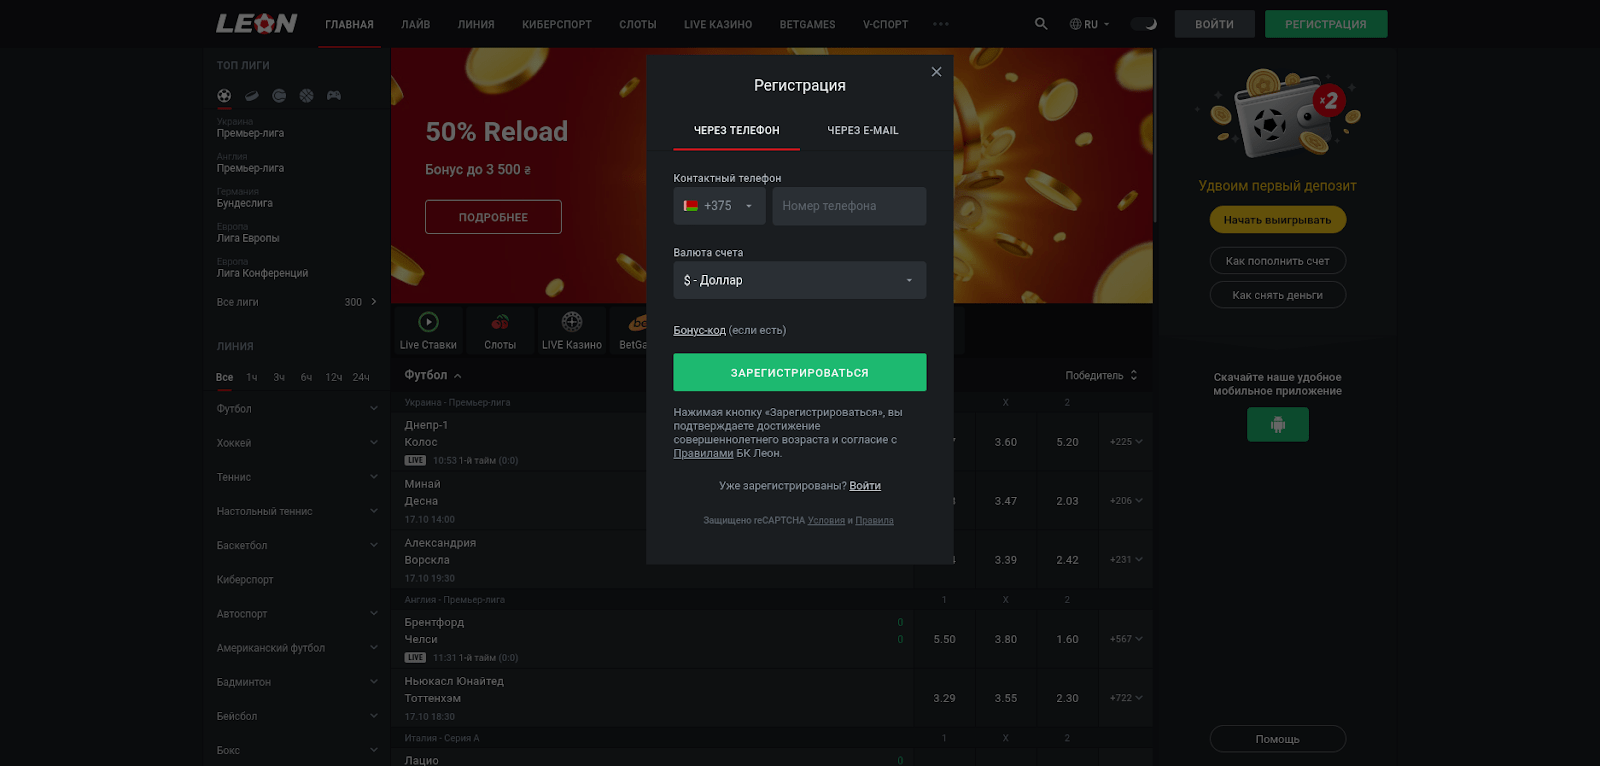Screen dimensions: 1600x766
Task: Open the Правилами БК Леон link
Action: click(x=703, y=453)
